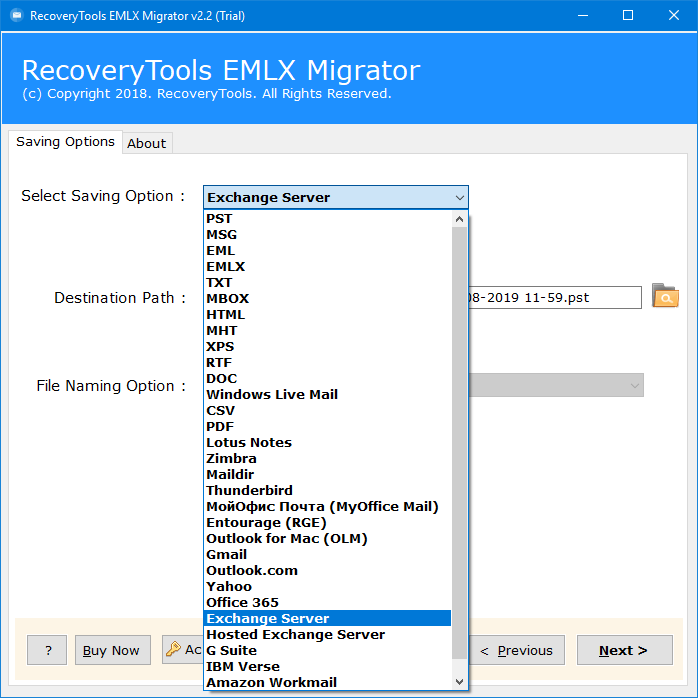Pick MBOX as saving format
Viewport: 698px width, 698px height.
pos(327,299)
